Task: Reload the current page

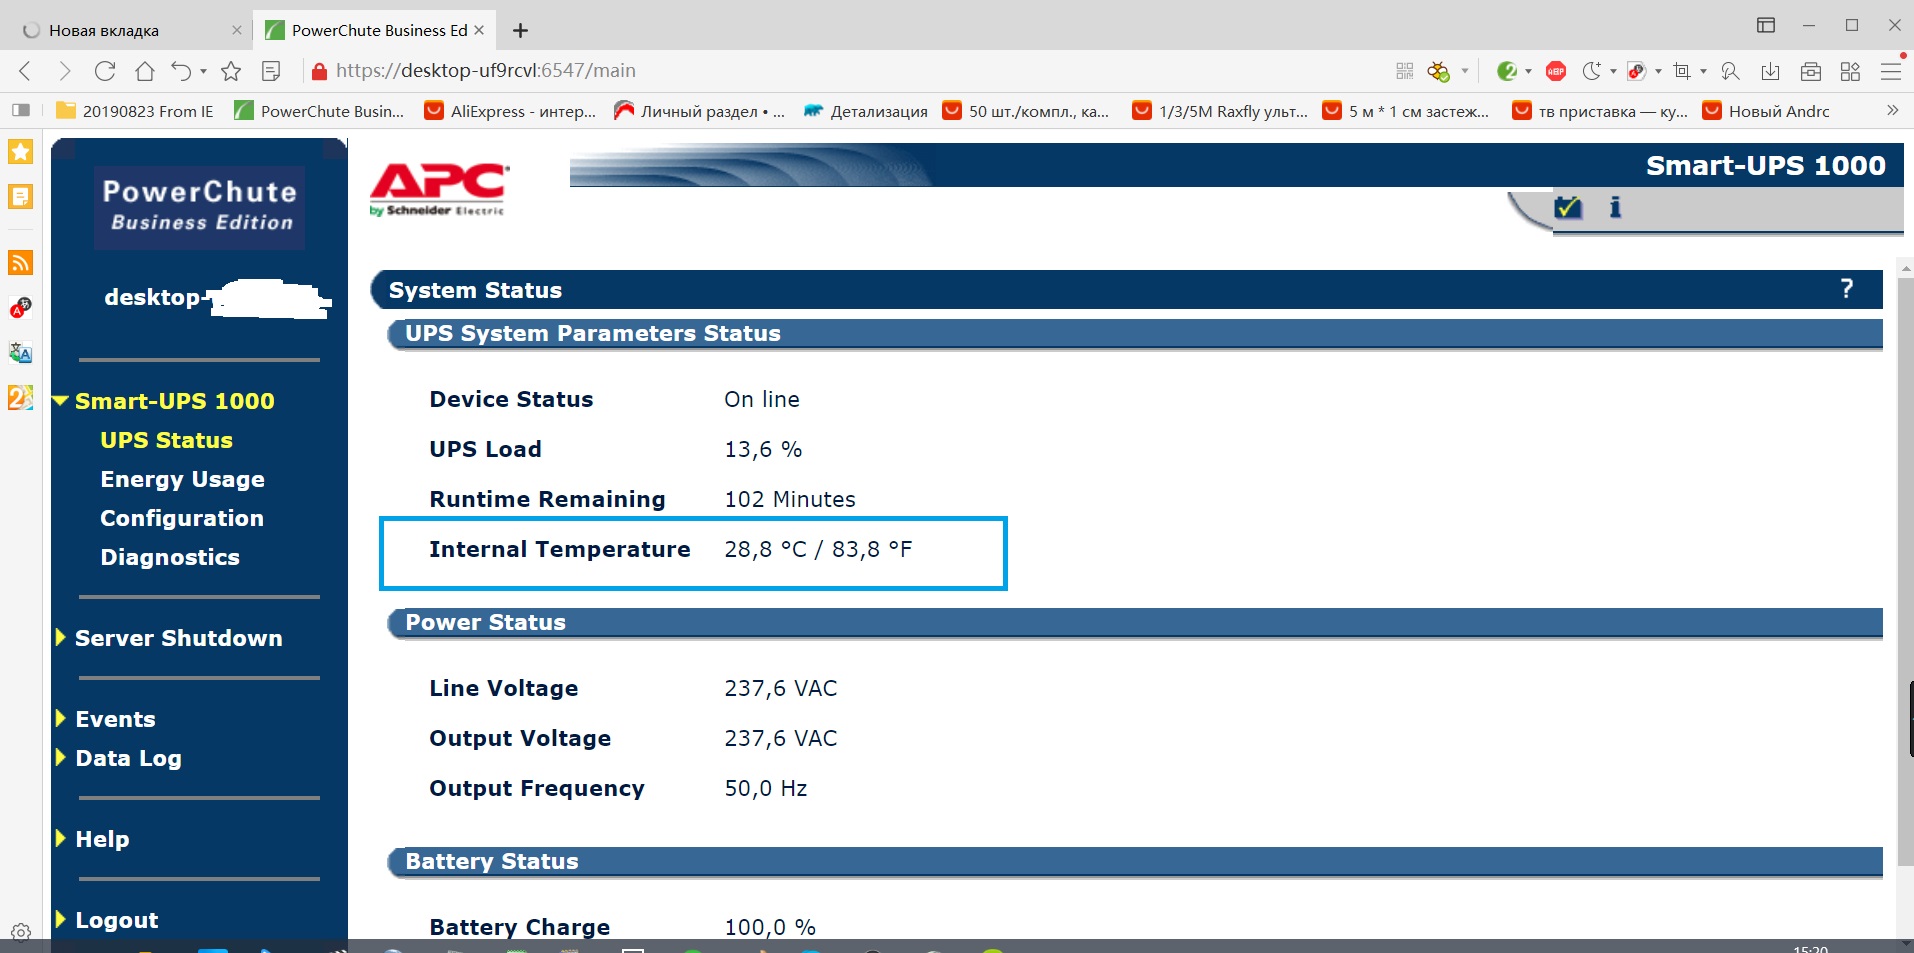Action: pyautogui.click(x=105, y=71)
